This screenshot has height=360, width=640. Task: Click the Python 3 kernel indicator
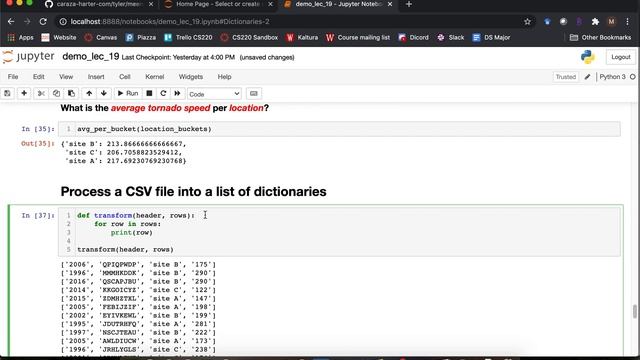(x=612, y=77)
